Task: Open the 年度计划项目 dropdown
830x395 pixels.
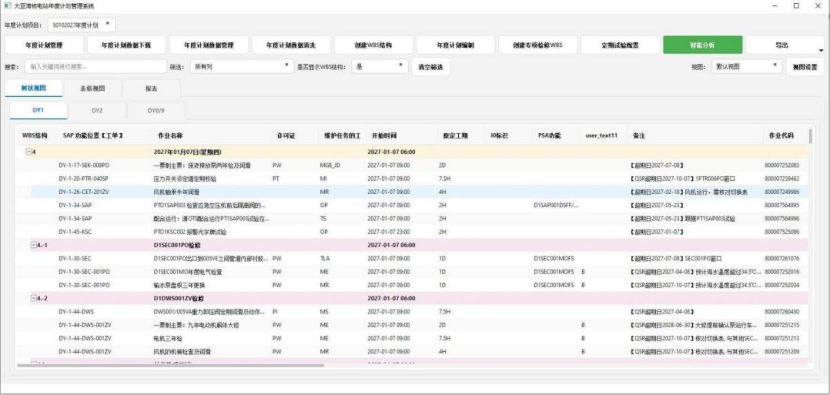Action: 82,24
